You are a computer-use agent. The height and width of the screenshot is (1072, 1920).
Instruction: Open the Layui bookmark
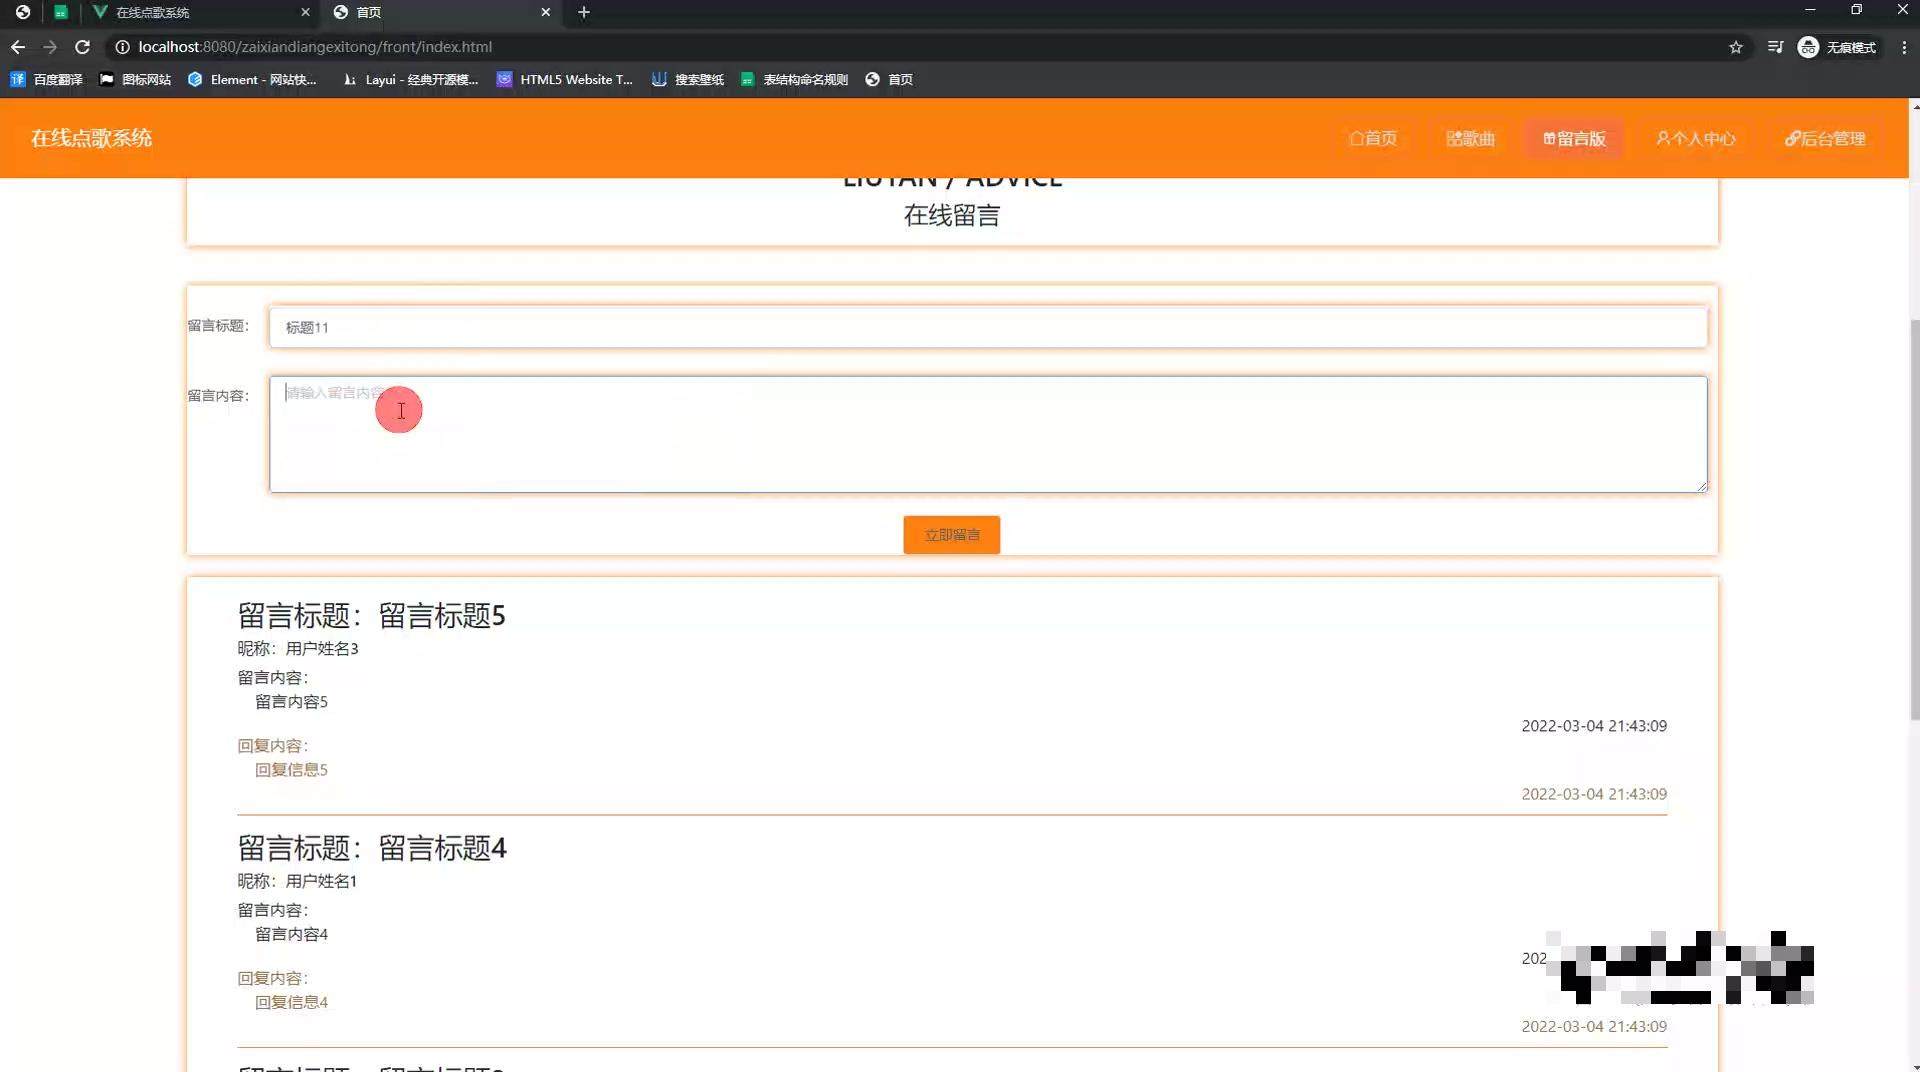(x=410, y=80)
